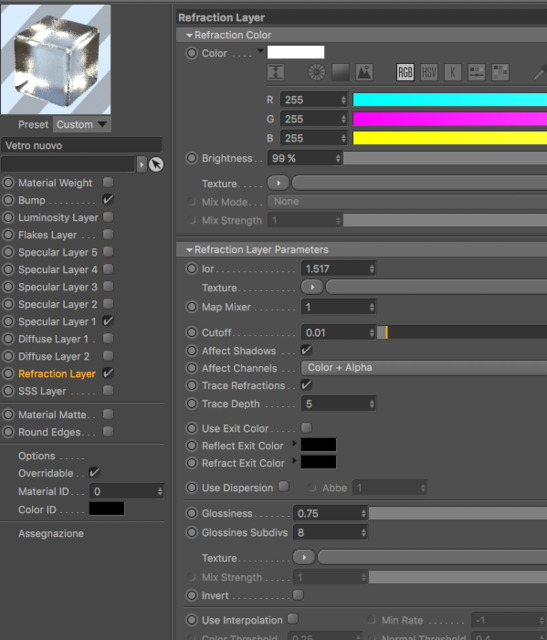547x640 pixels.
Task: Toggle the Overridable checkbox
Action: [x=94, y=473]
